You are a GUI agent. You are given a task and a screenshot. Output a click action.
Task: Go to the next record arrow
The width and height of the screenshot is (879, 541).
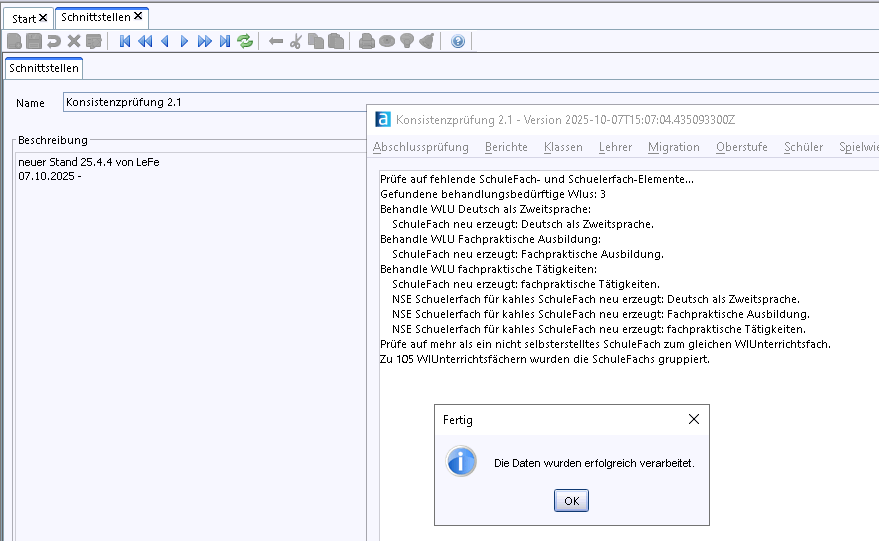point(184,41)
